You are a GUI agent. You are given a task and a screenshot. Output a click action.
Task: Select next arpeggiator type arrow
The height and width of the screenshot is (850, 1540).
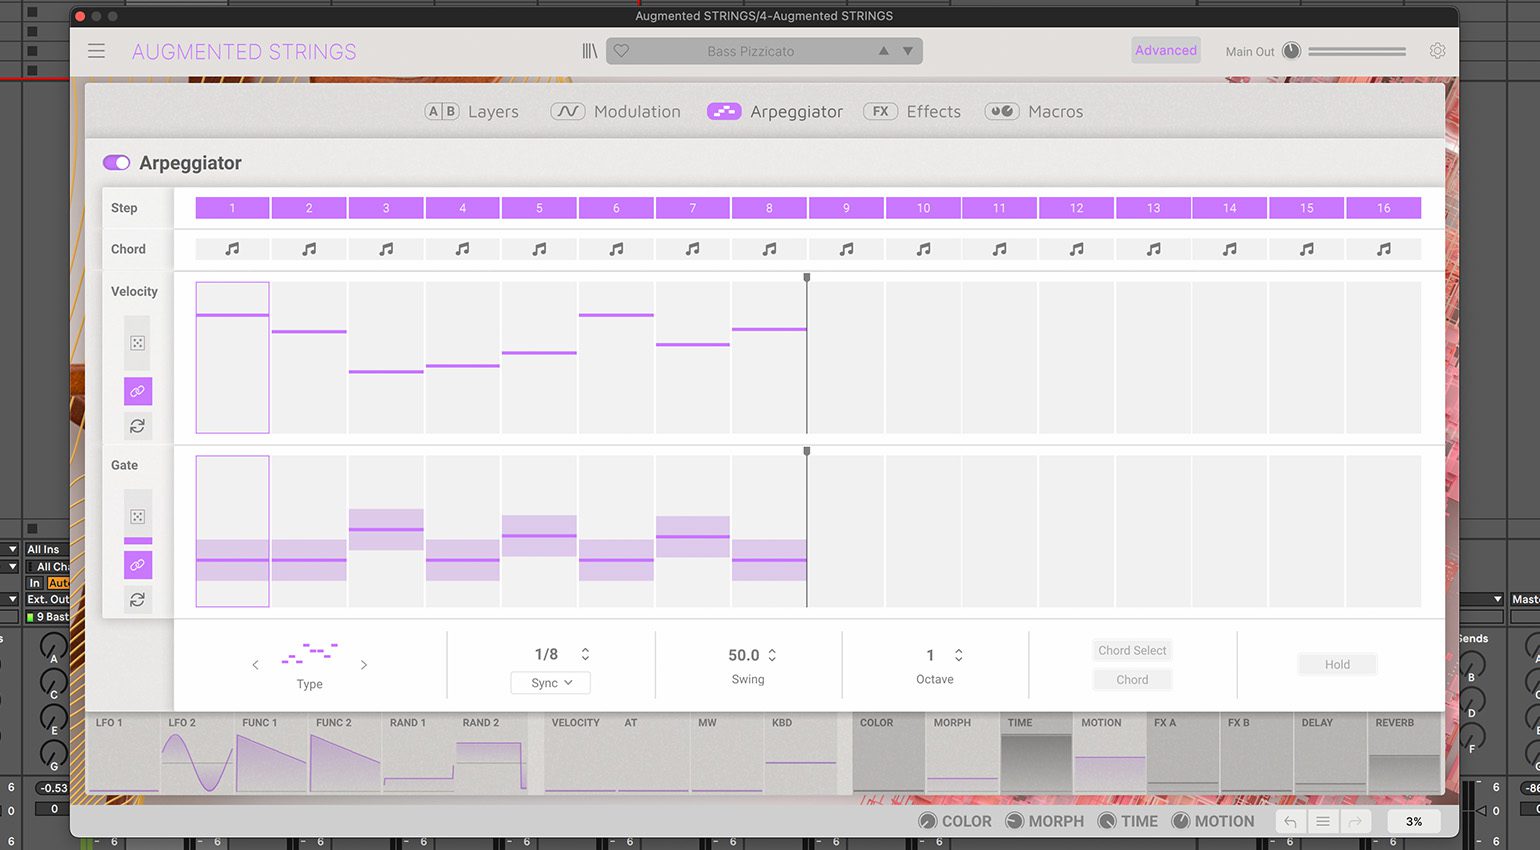pos(364,665)
